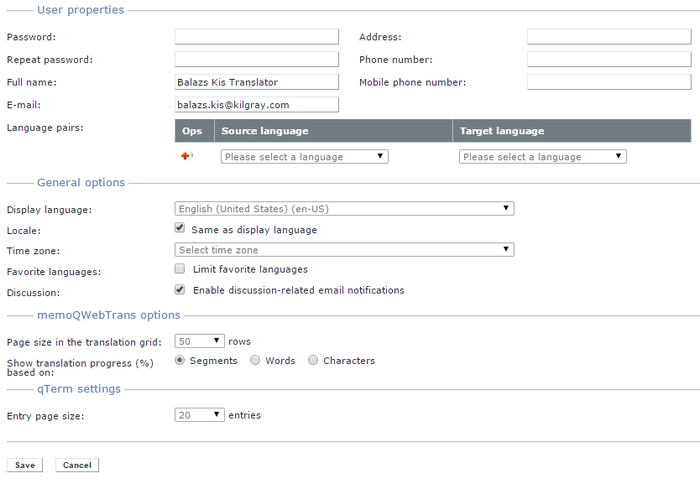Check Limit favorite languages option

[180, 269]
